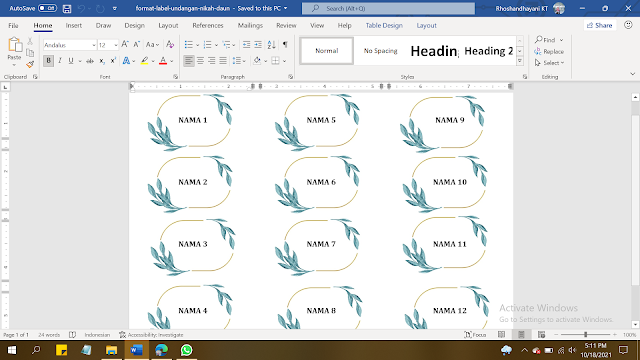The height and width of the screenshot is (360, 640).
Task: Switch to Read Mode view icon
Action: pos(501,335)
